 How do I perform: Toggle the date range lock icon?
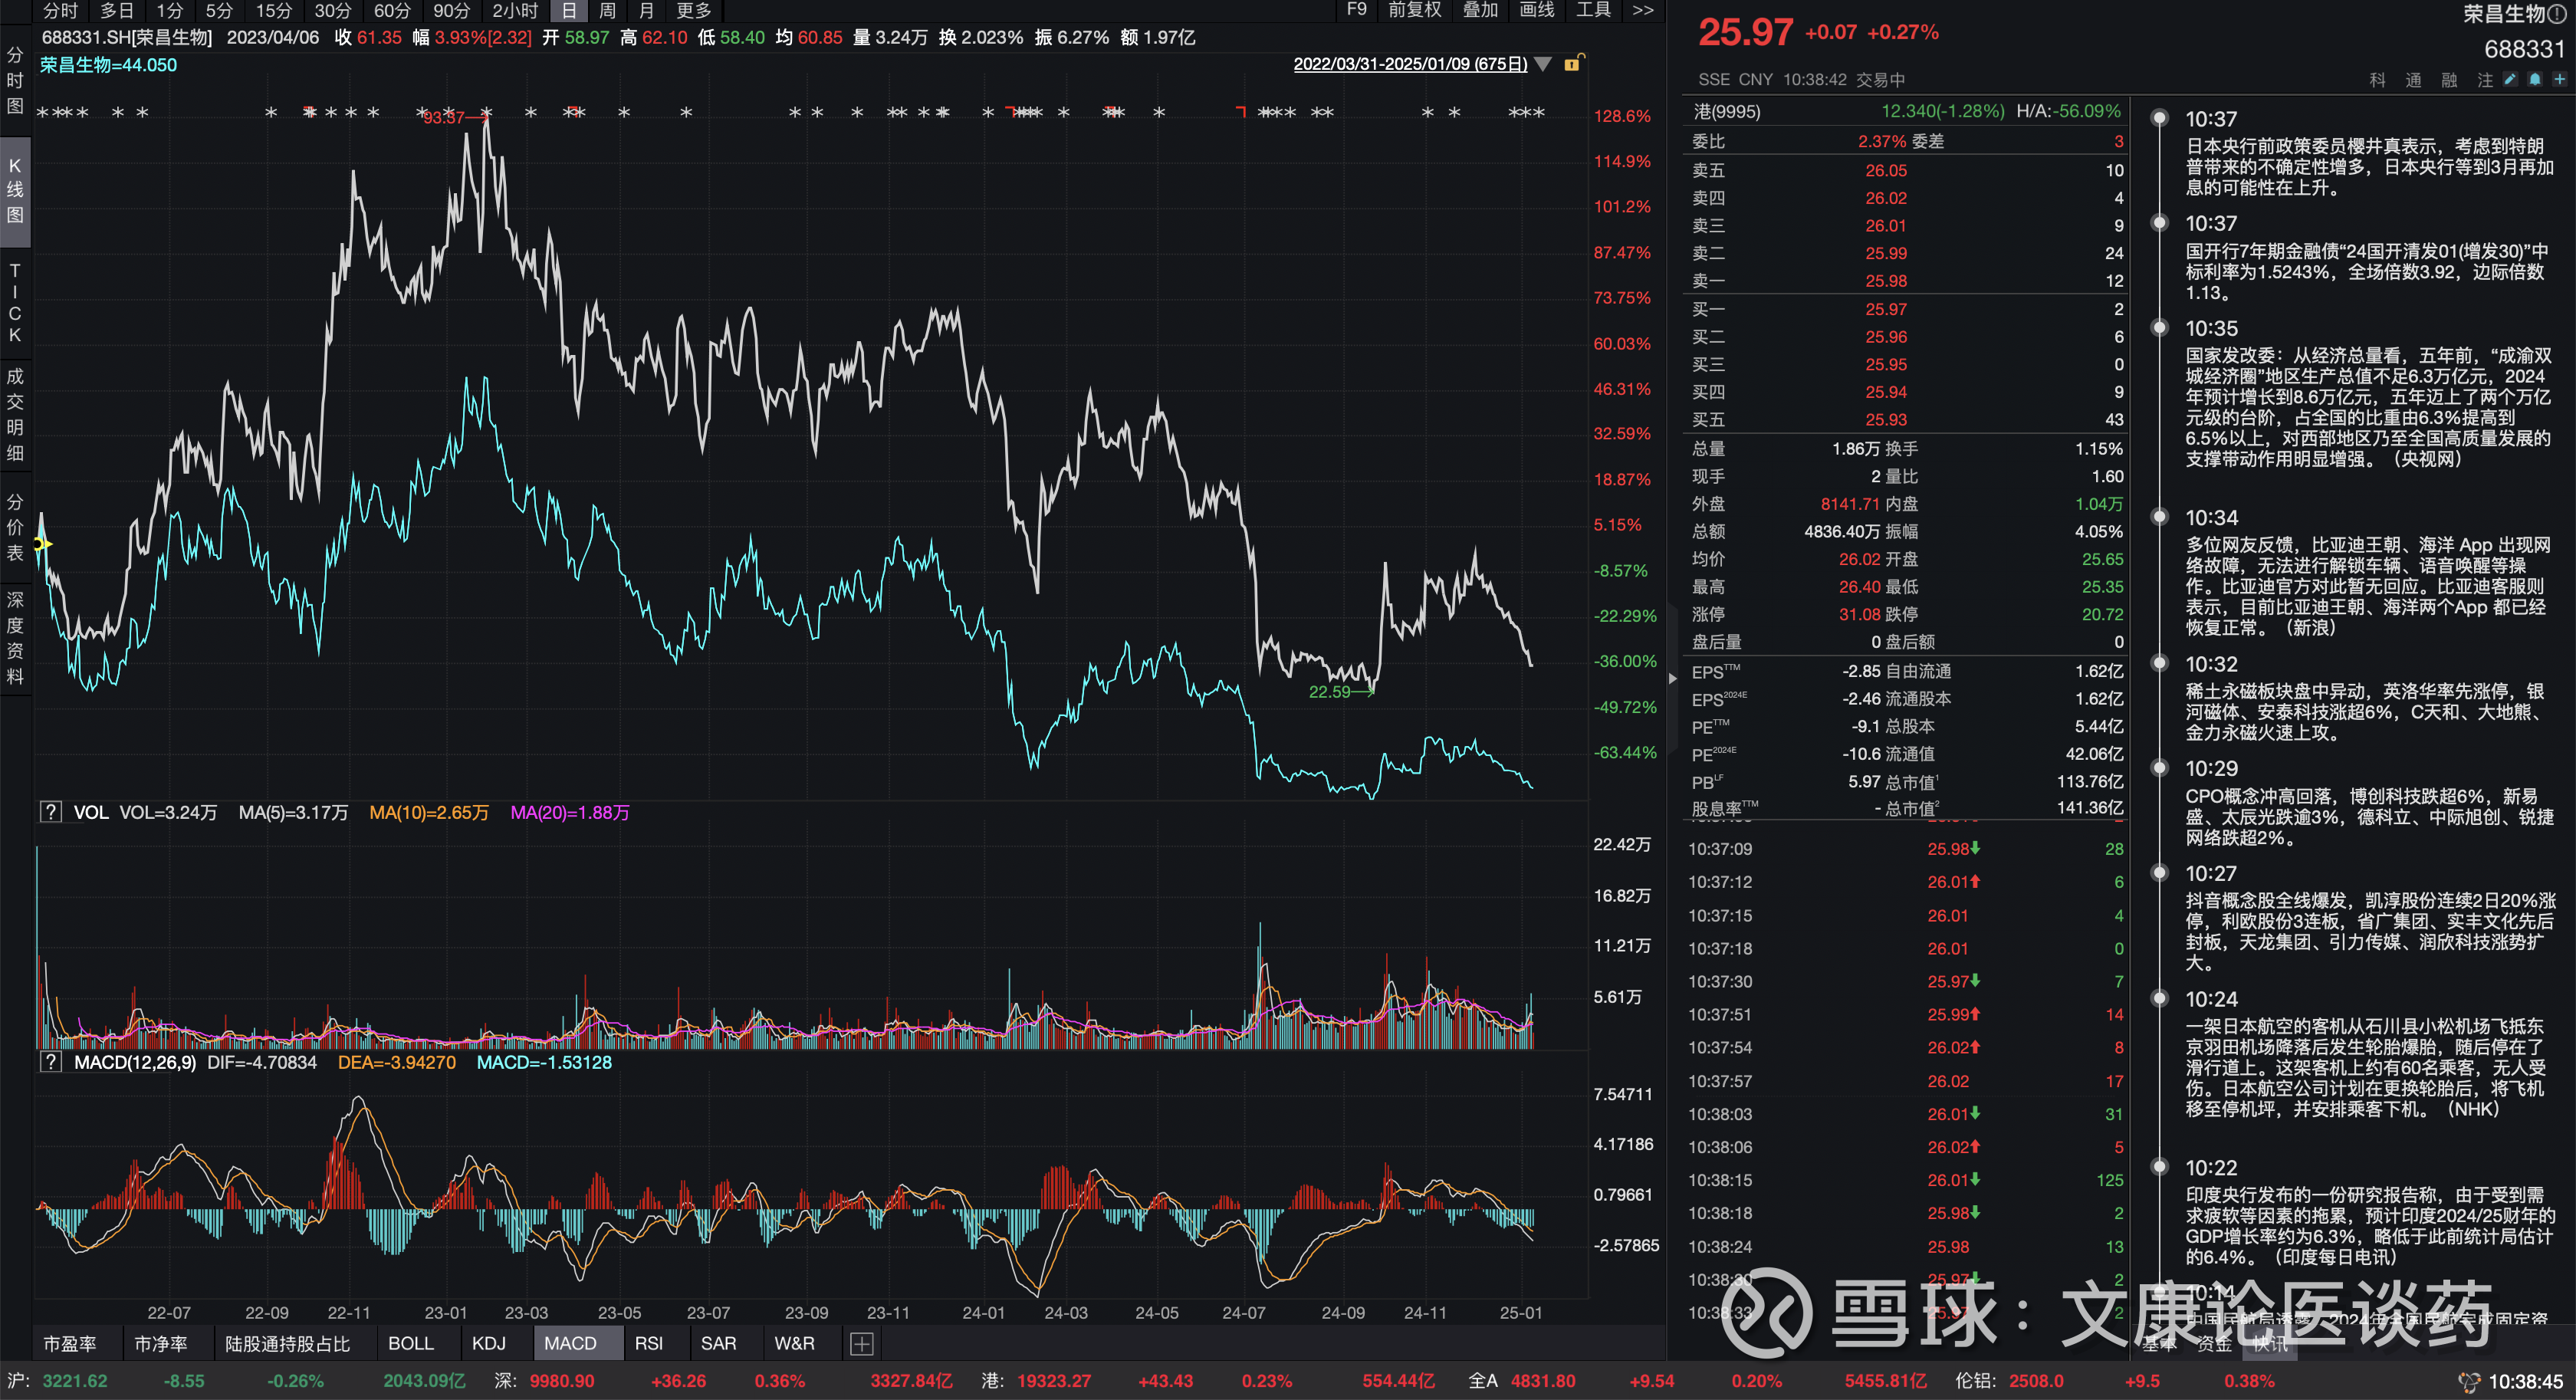click(x=1572, y=64)
